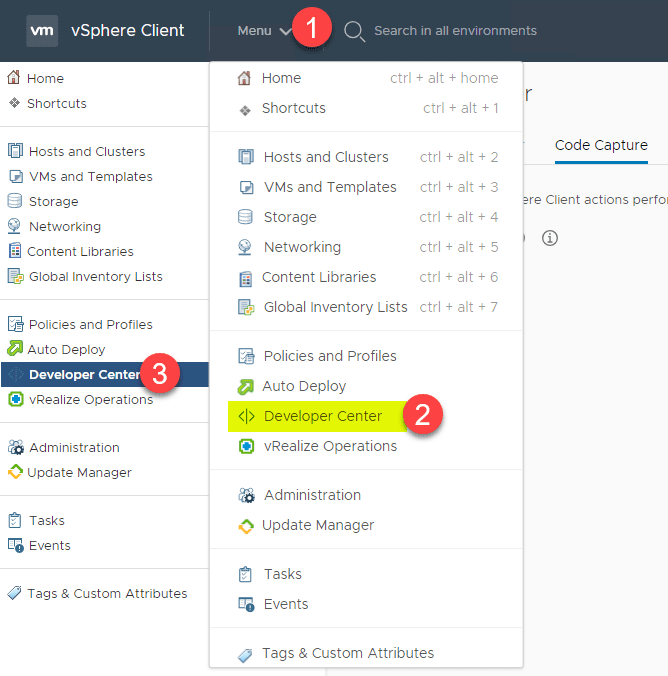Image resolution: width=668 pixels, height=676 pixels.
Task: Choose Home in the dropdown menu
Action: 367,78
